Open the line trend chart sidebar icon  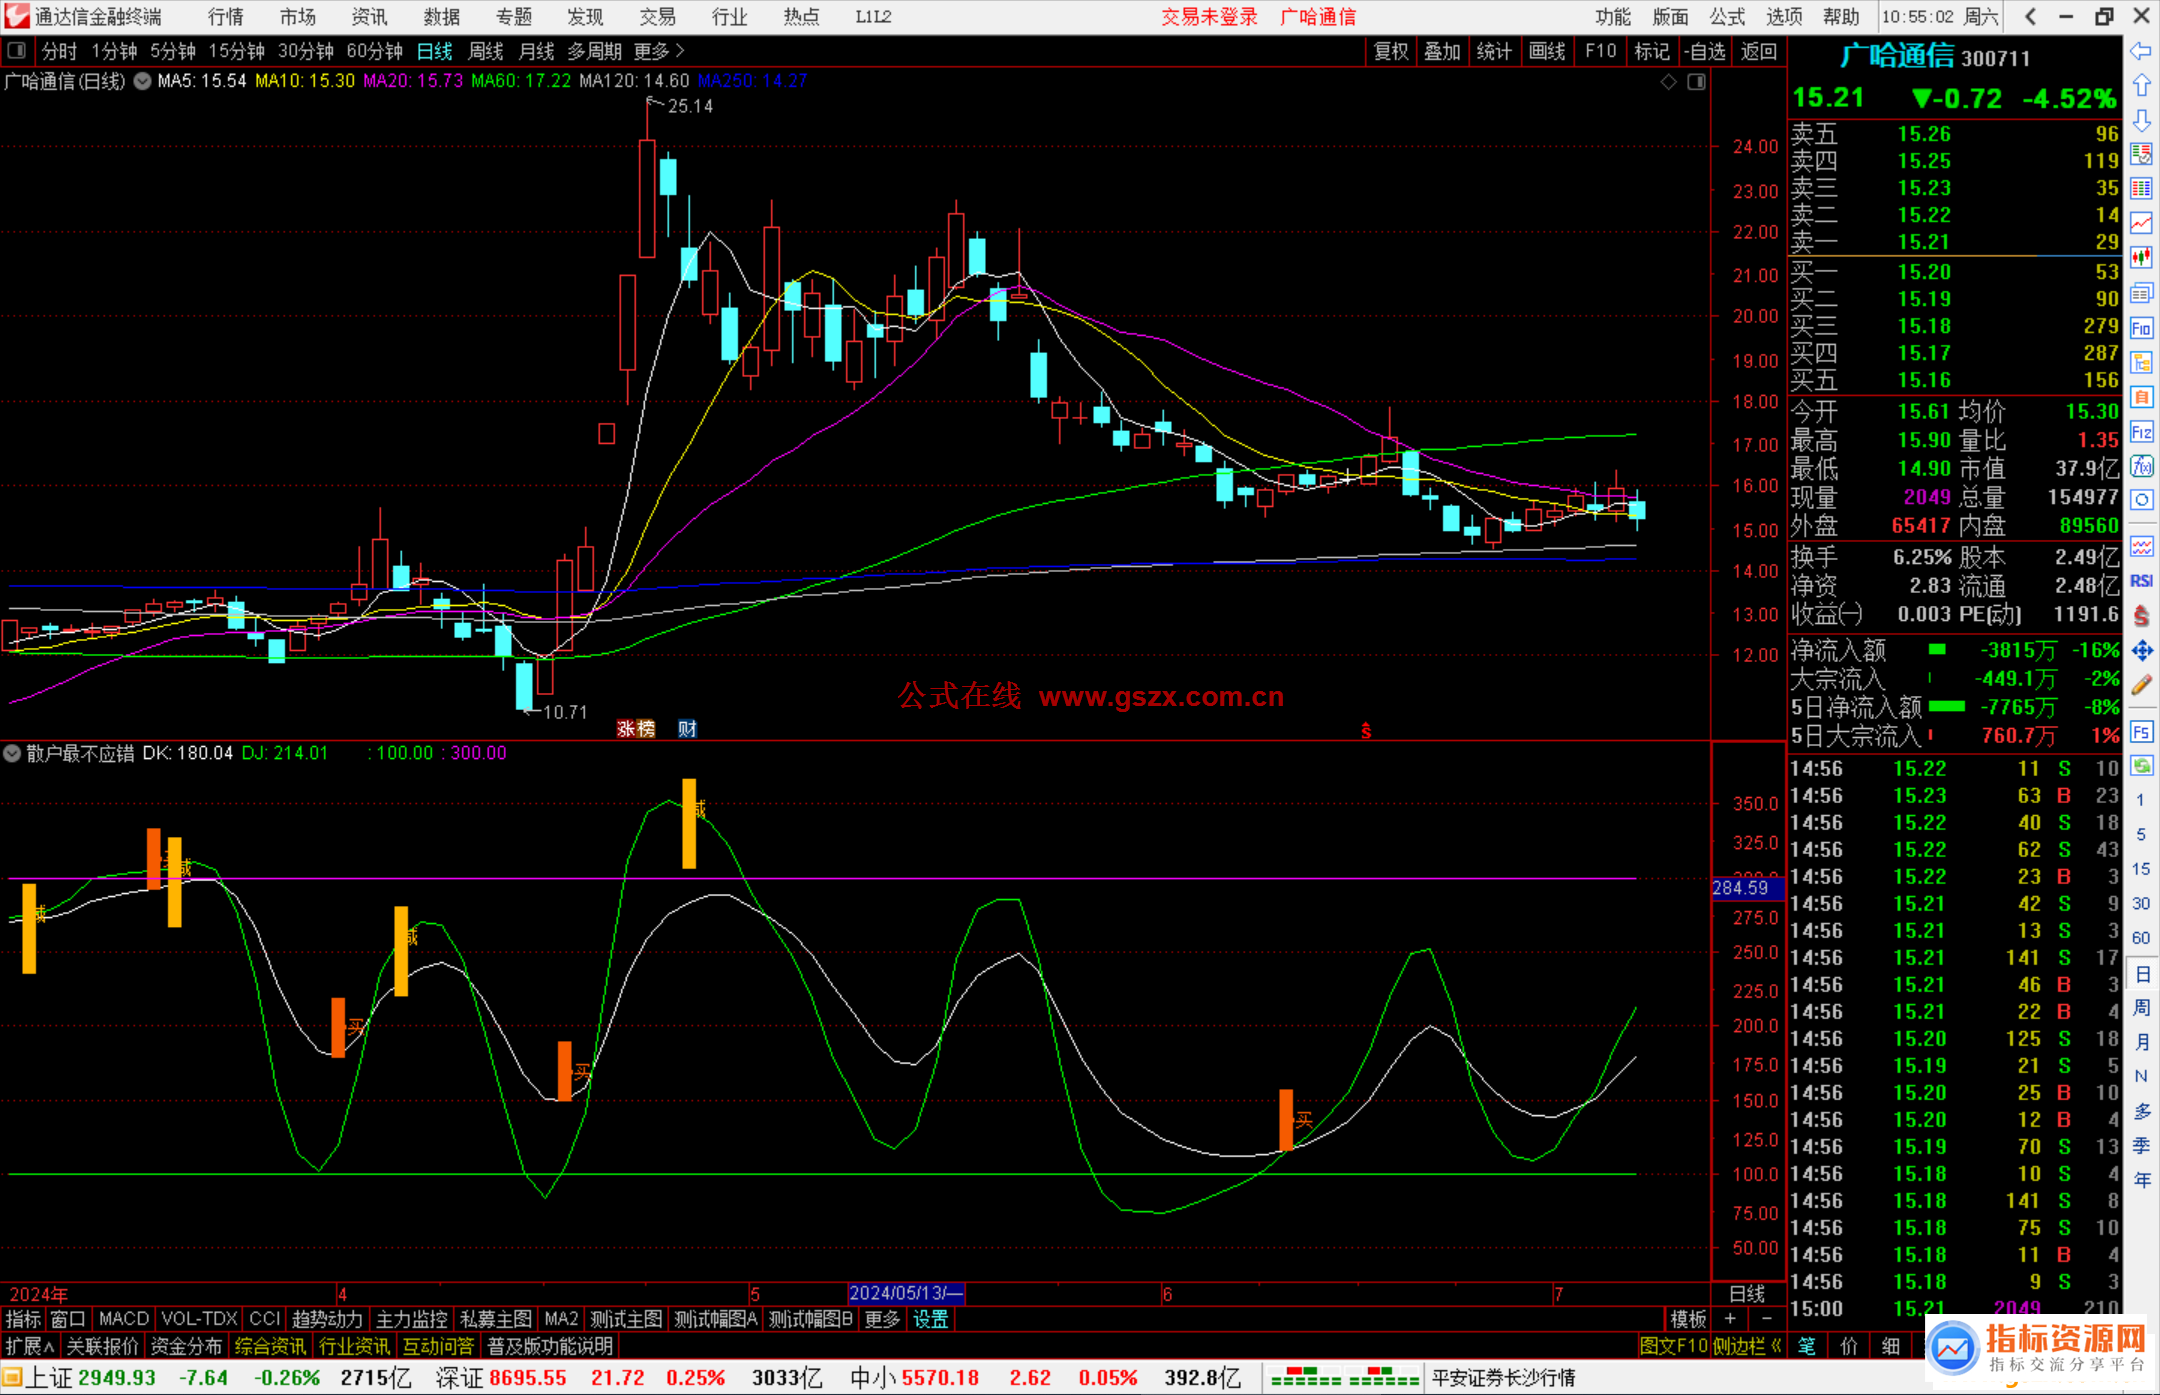2141,223
